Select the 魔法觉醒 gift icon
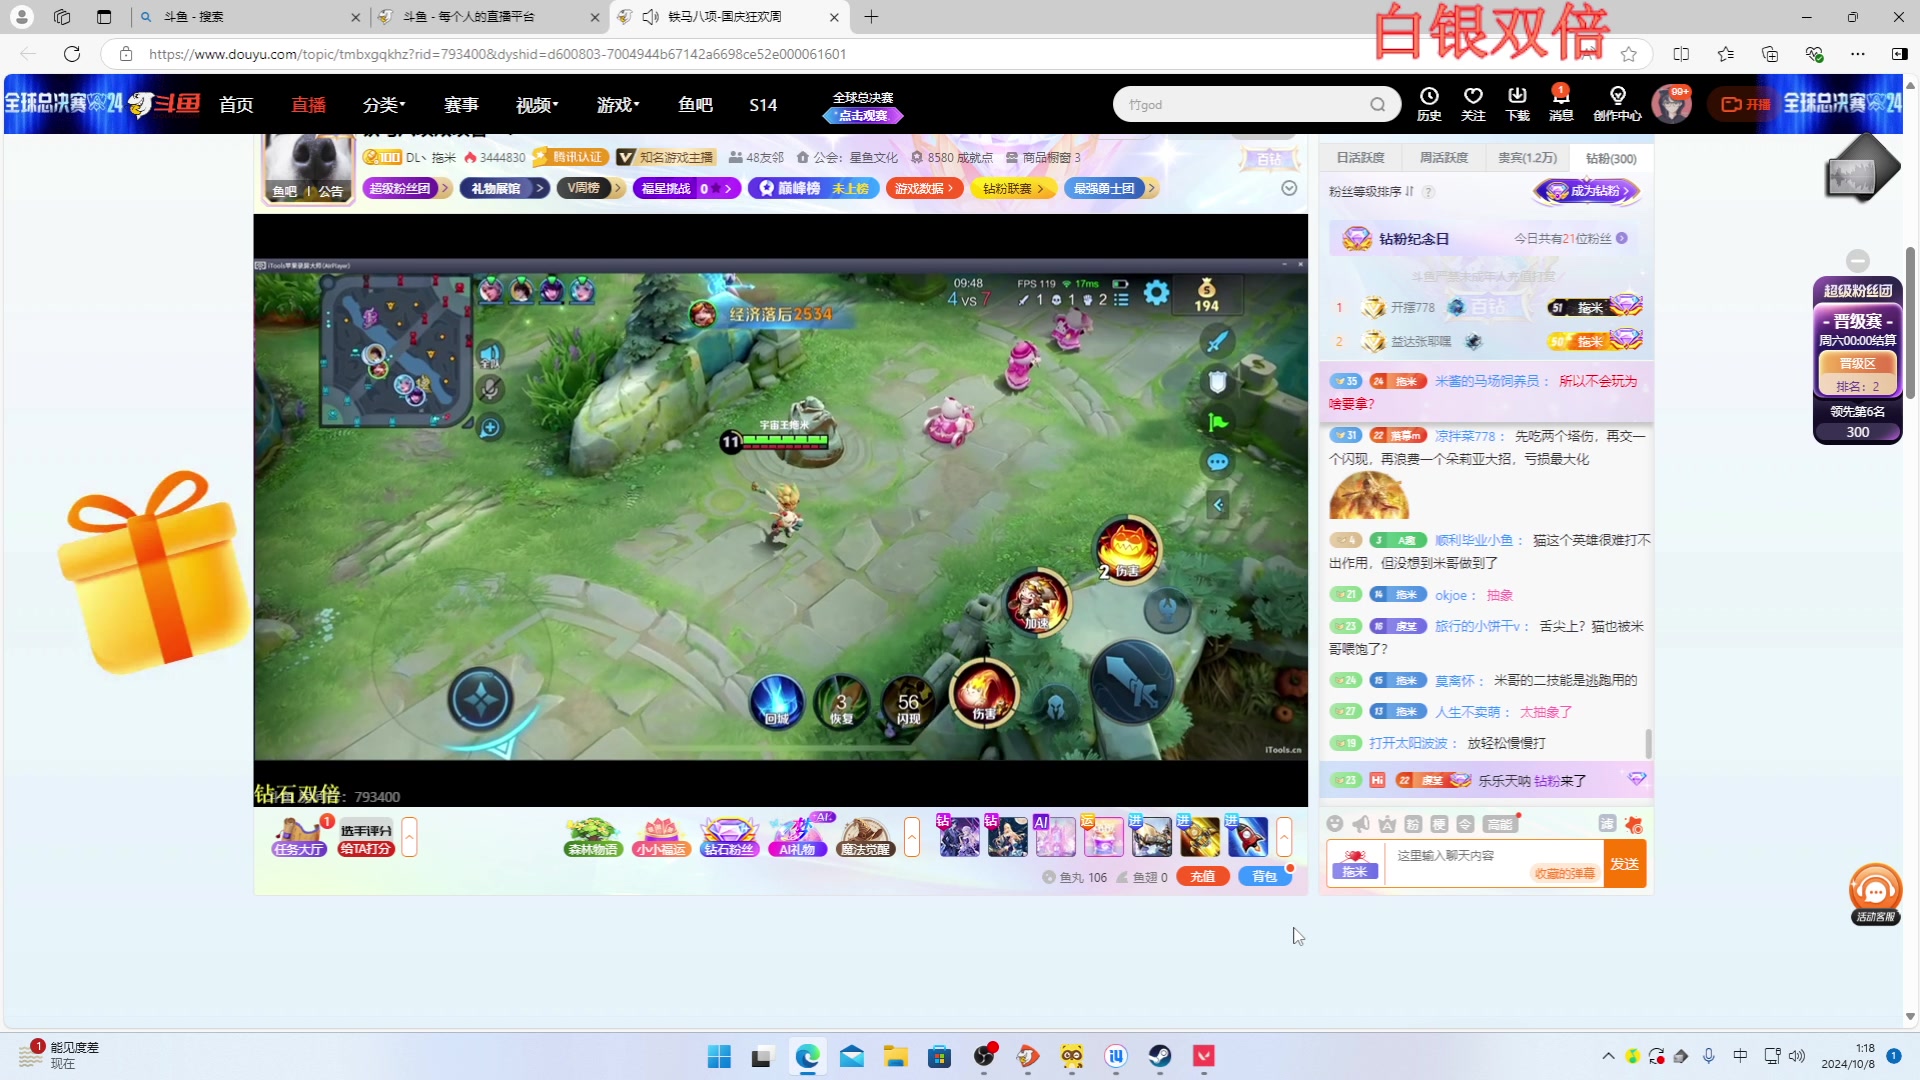 click(865, 837)
